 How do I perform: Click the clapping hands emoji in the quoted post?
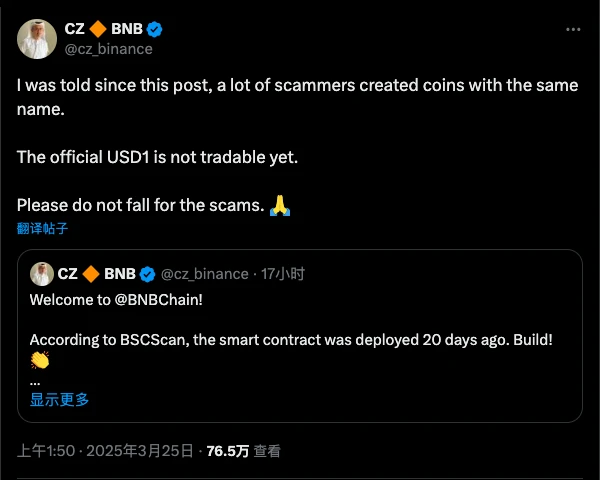[40, 360]
